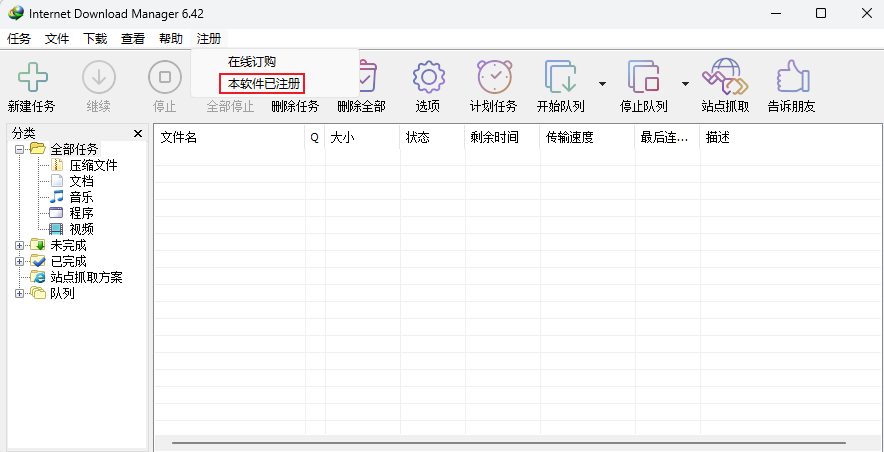This screenshot has width=884, height=452.
Task: Click the IDM application icon in title bar
Action: pos(16,12)
